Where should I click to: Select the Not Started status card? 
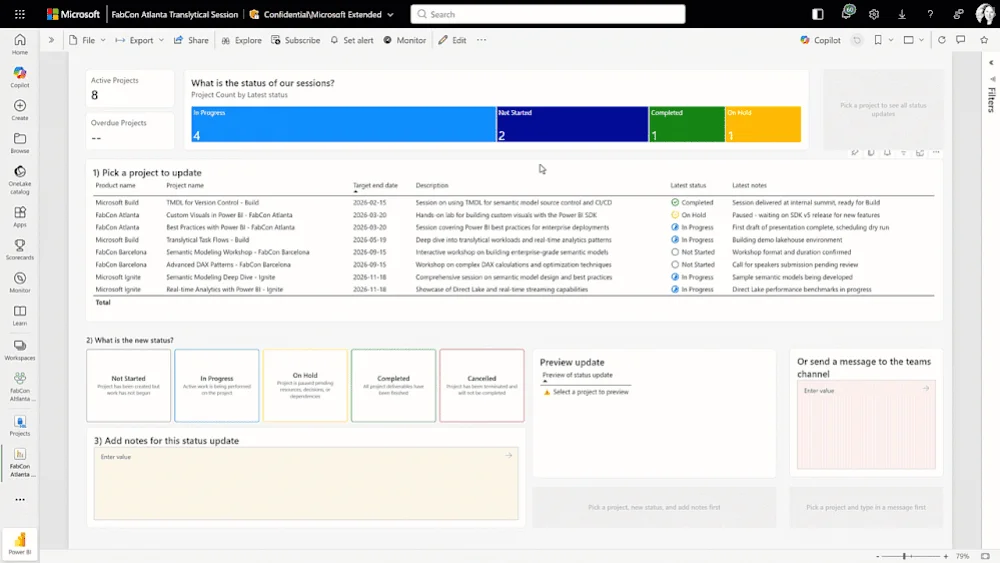(x=128, y=386)
